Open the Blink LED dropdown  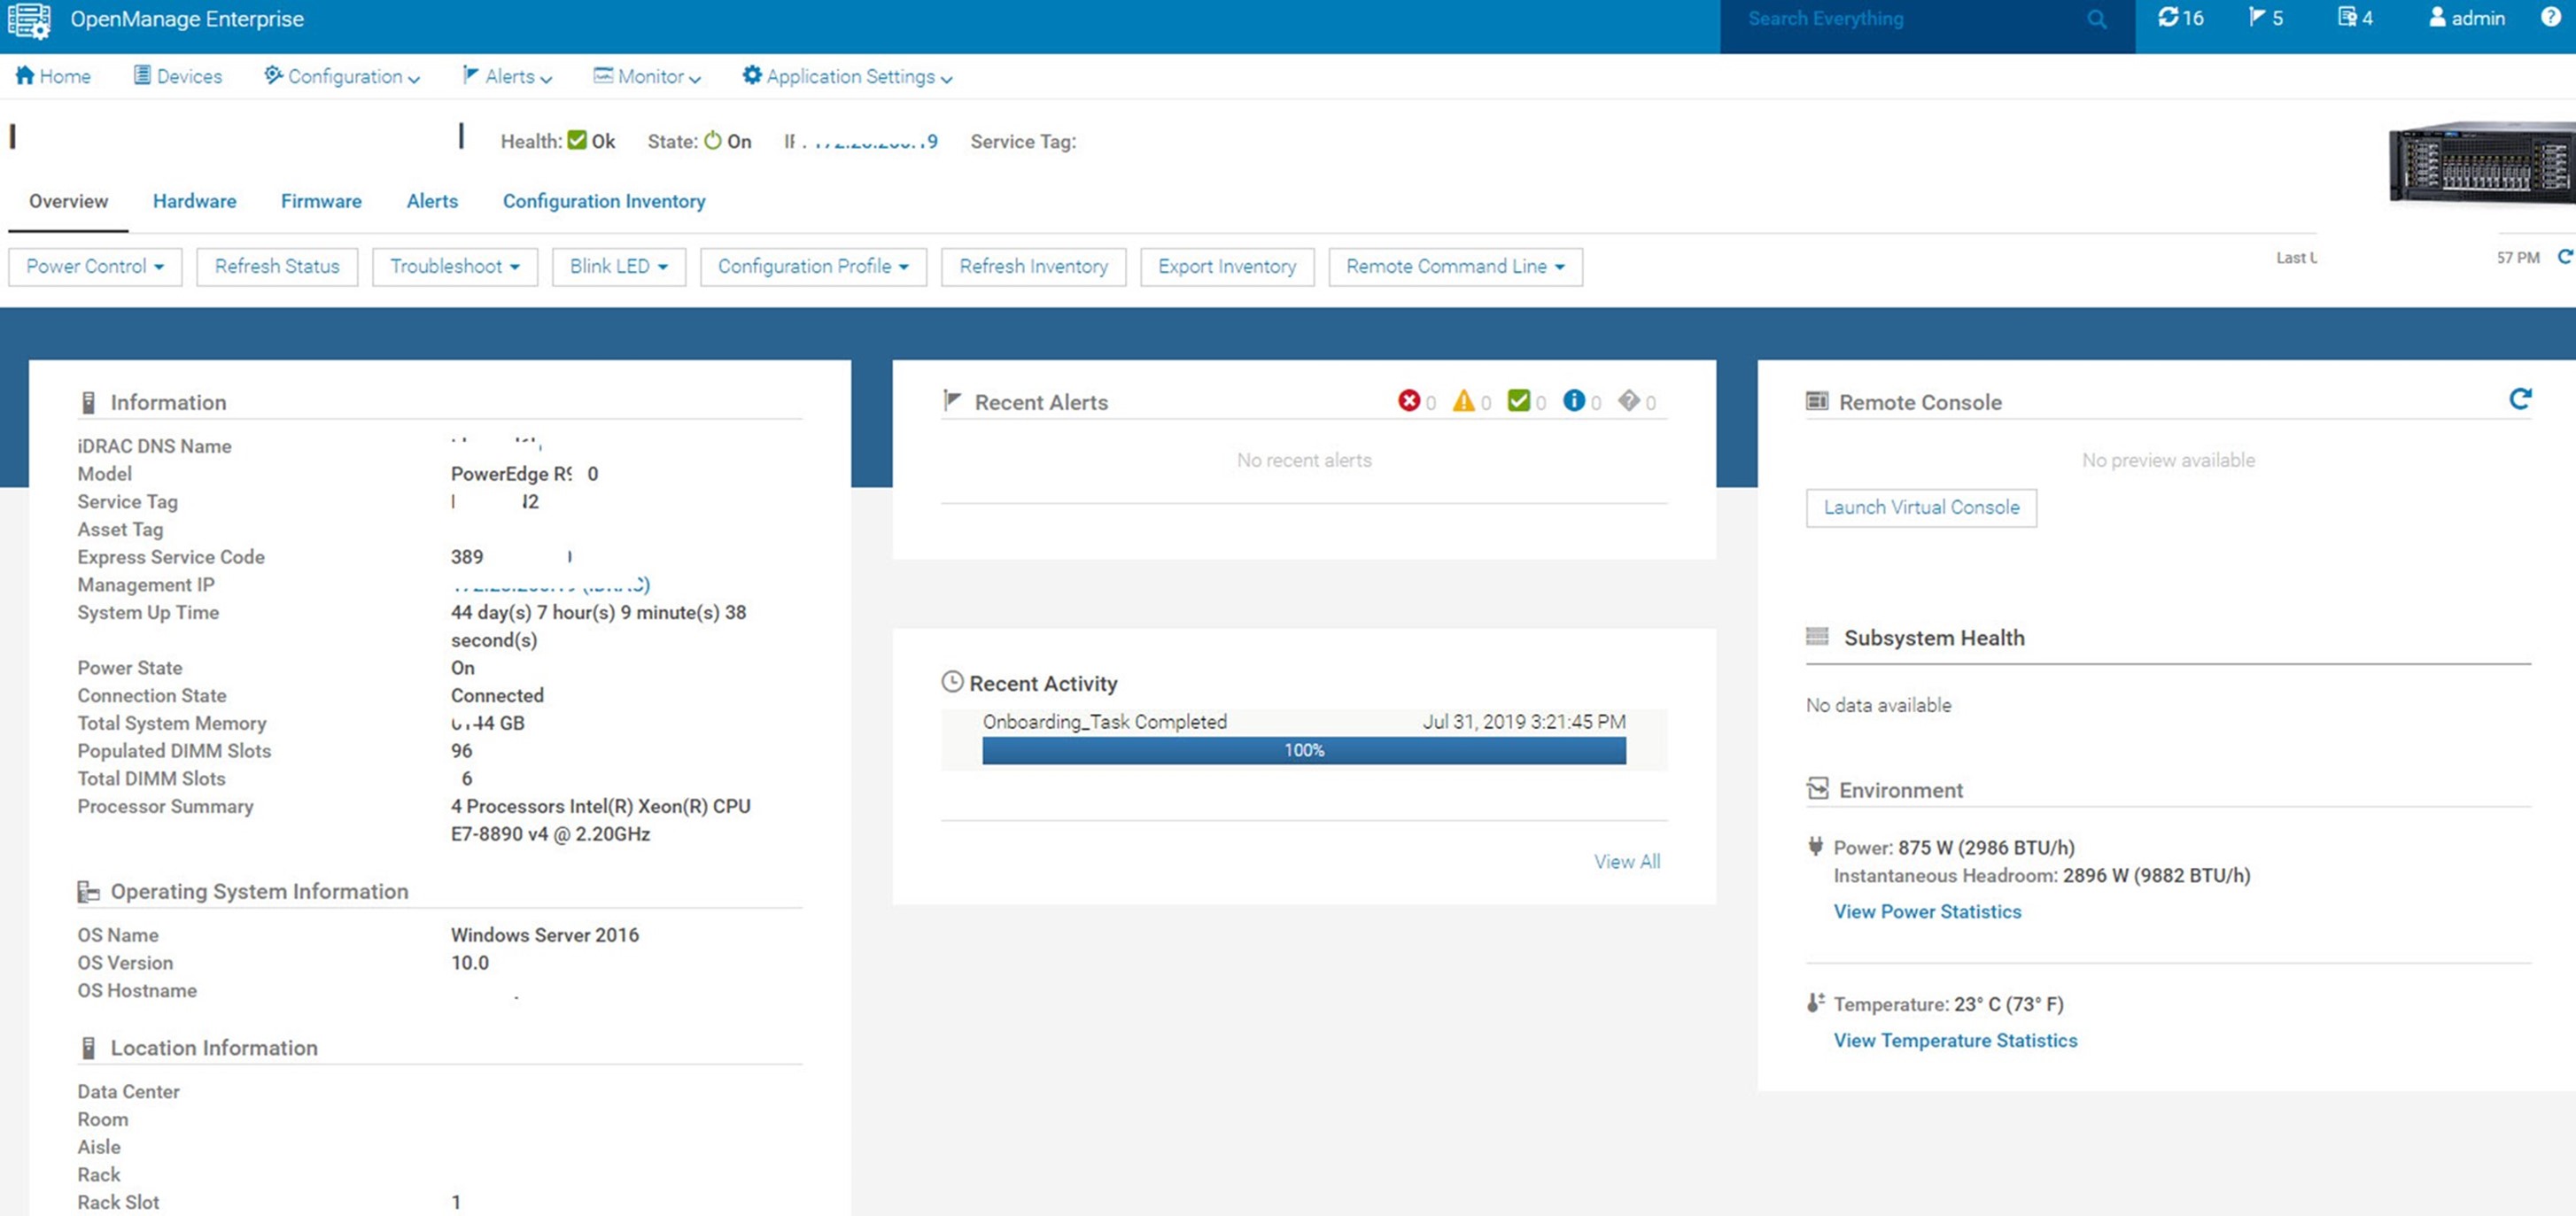click(619, 267)
